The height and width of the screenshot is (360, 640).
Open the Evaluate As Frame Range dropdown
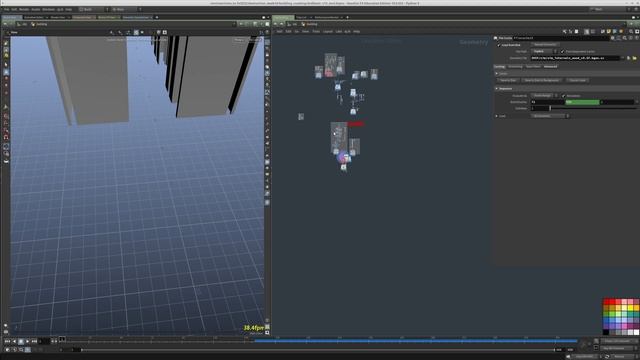544,96
